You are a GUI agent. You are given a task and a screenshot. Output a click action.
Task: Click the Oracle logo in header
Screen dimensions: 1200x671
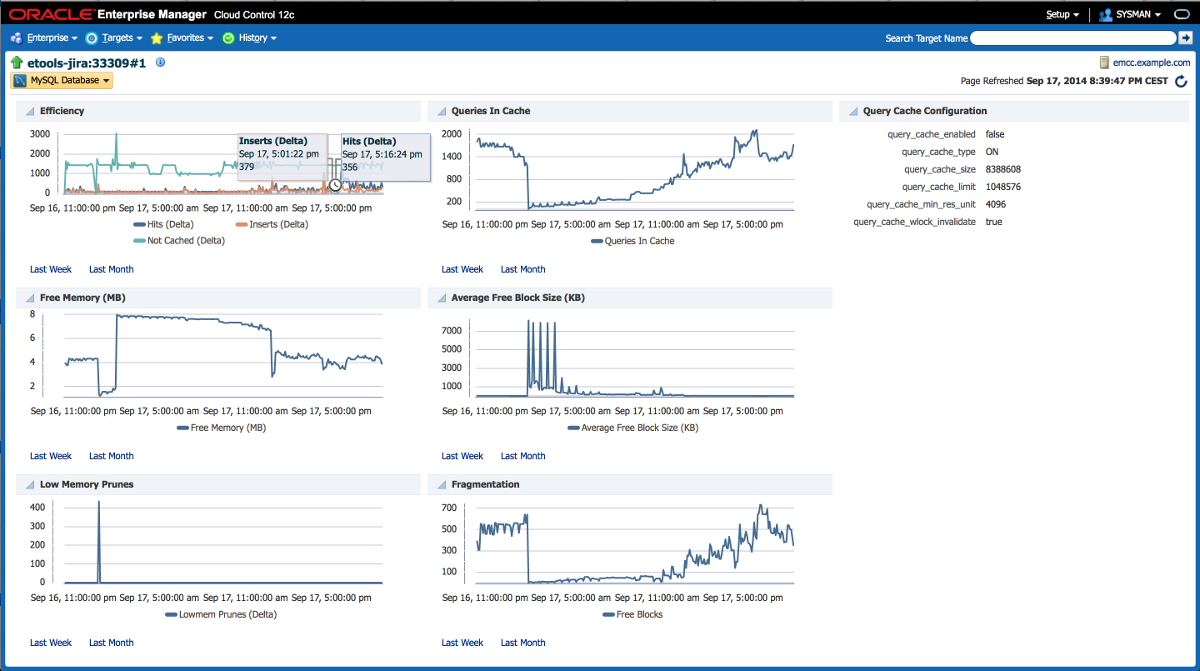coord(51,15)
